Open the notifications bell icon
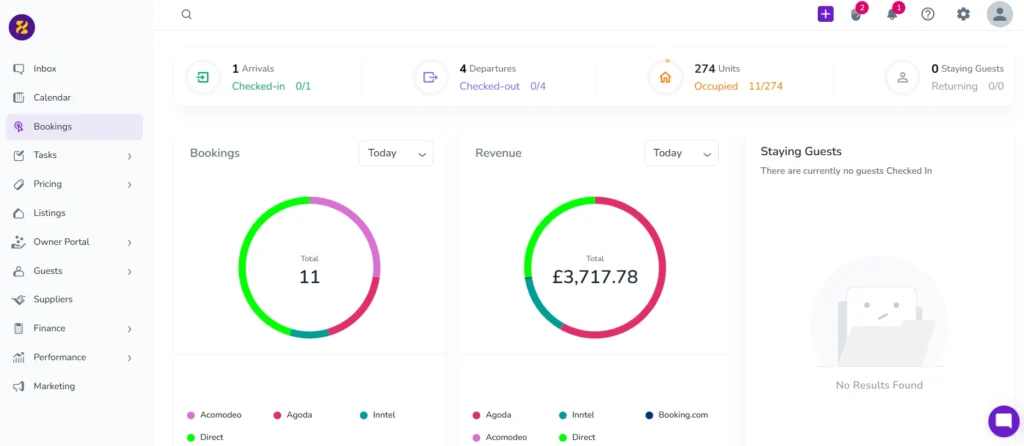 click(x=892, y=14)
